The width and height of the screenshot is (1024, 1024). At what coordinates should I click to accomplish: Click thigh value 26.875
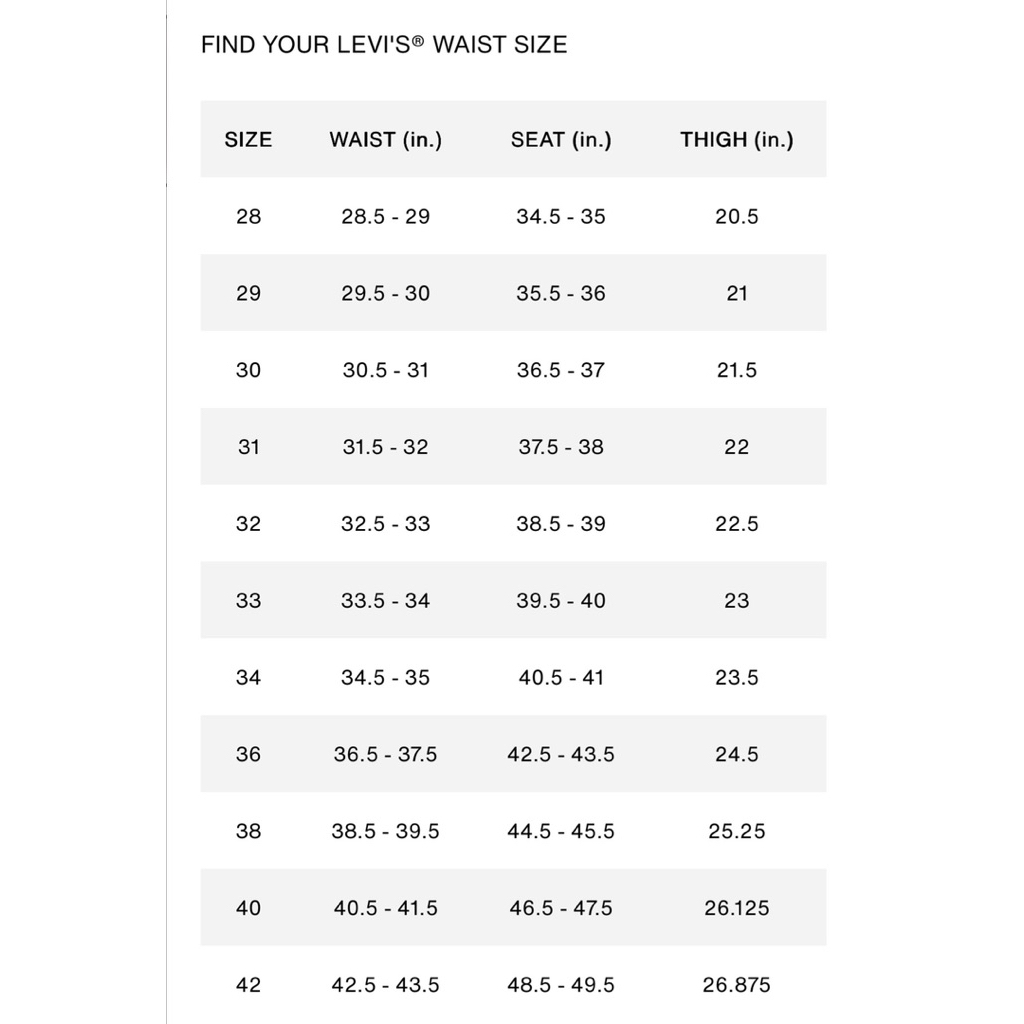pyautogui.click(x=737, y=984)
